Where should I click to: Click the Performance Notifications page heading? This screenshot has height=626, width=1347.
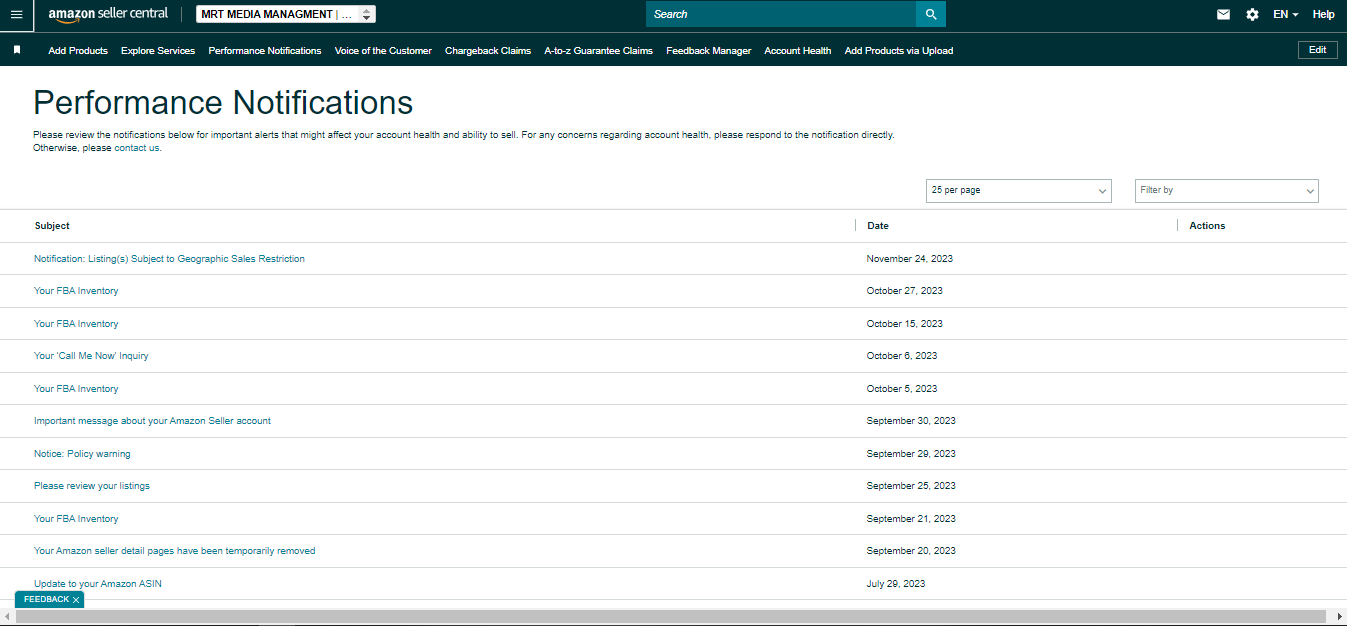223,103
